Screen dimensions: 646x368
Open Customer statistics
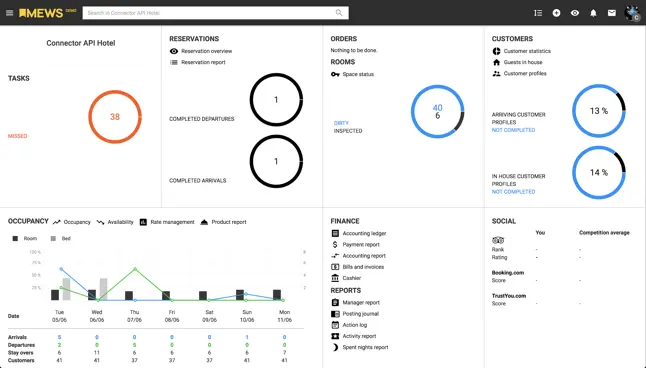click(527, 51)
